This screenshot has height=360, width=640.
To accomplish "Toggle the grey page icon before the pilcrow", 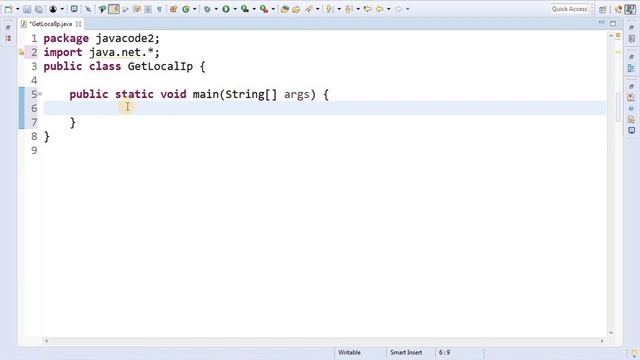I will click(x=148, y=9).
